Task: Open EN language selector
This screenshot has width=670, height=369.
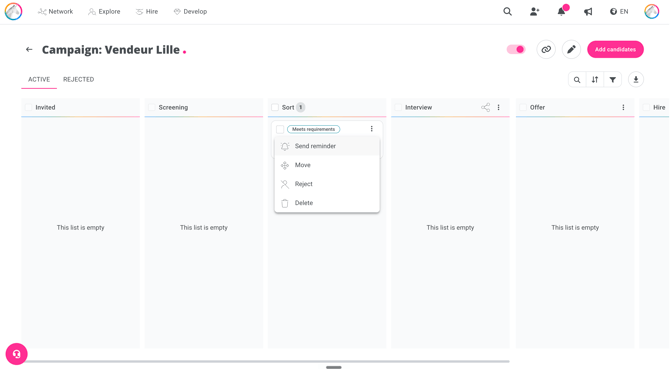Action: [619, 12]
